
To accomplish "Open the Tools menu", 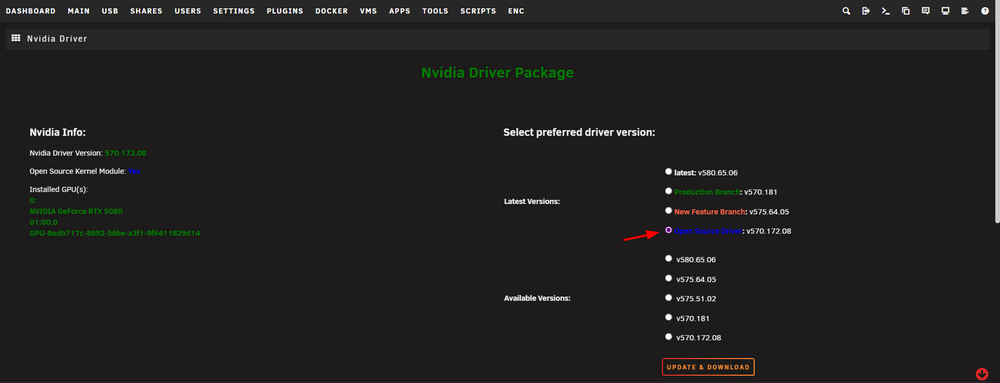I will pyautogui.click(x=435, y=11).
